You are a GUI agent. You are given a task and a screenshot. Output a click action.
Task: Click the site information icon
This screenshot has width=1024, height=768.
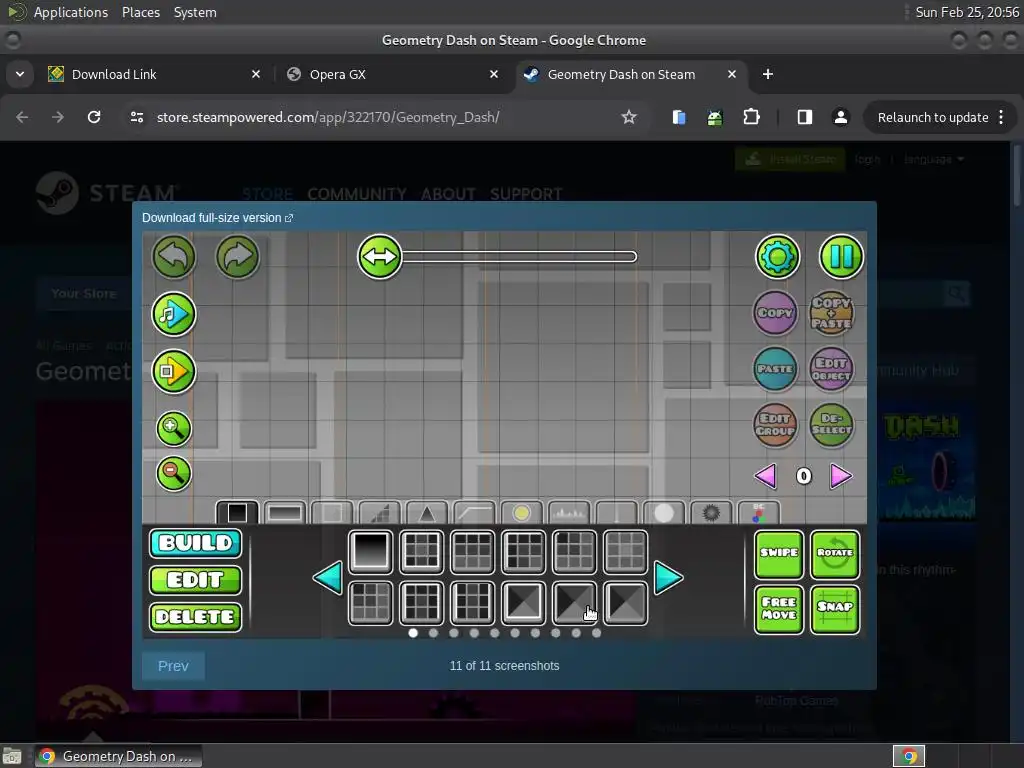point(136,118)
